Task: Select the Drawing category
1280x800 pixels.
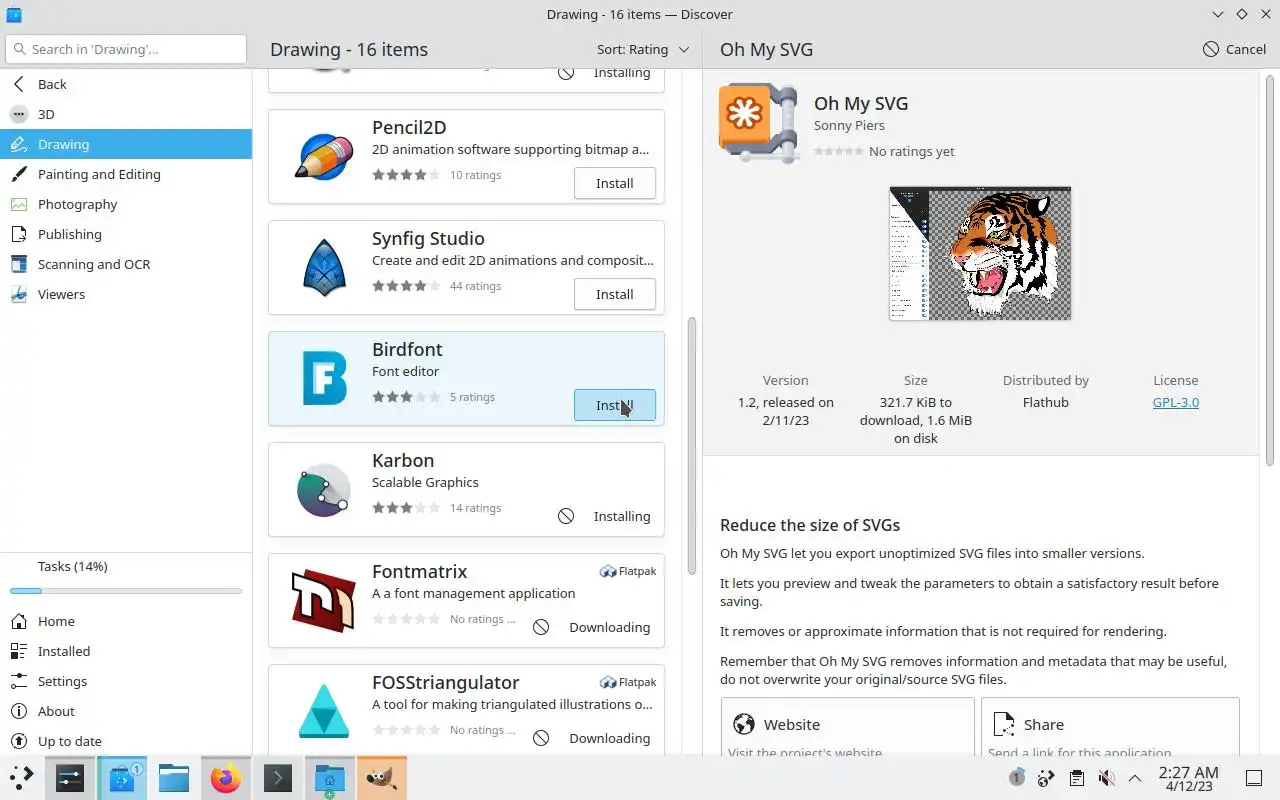Action: point(126,144)
